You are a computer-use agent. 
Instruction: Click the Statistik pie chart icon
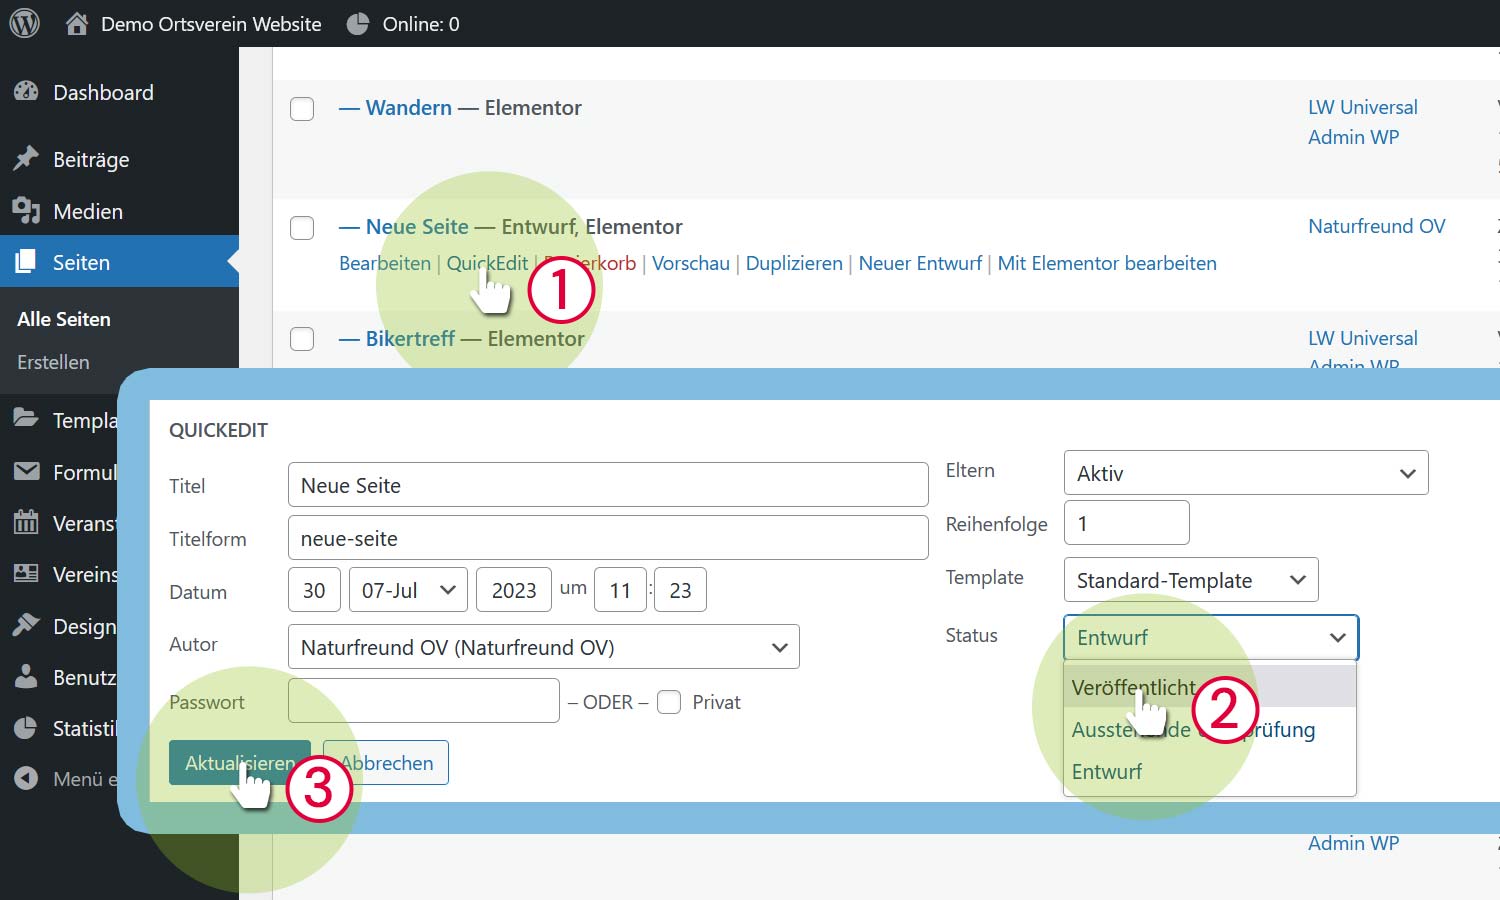pos(26,728)
